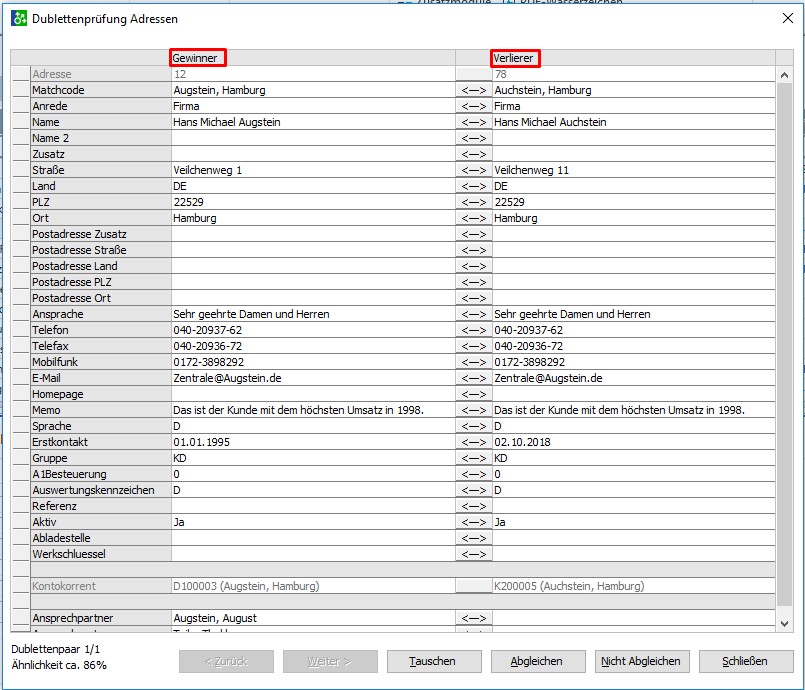Click Gewinner name field Hans Michael Augstein

(313, 122)
